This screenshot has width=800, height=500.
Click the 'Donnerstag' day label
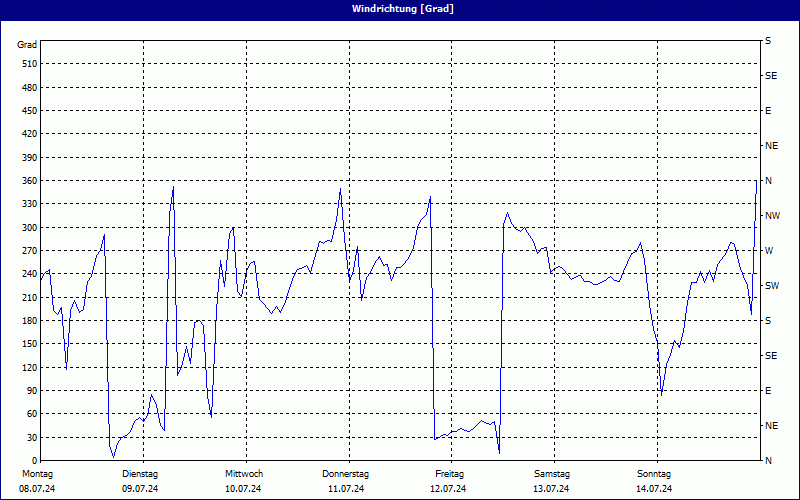(x=345, y=474)
